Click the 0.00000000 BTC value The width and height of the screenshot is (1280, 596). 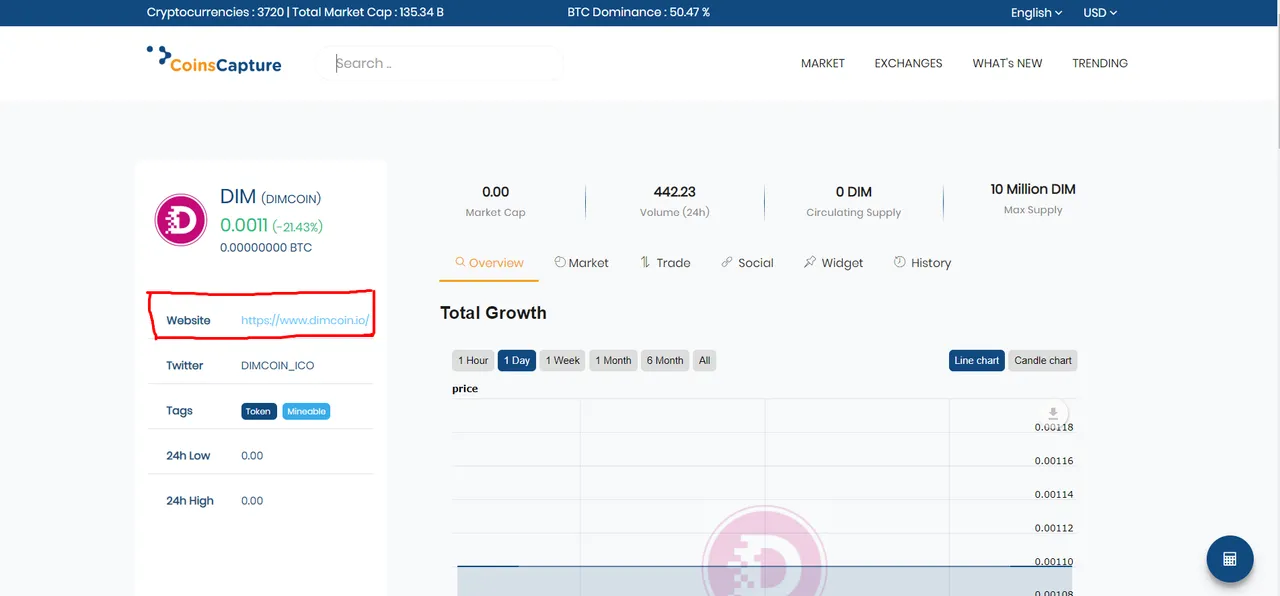[266, 247]
